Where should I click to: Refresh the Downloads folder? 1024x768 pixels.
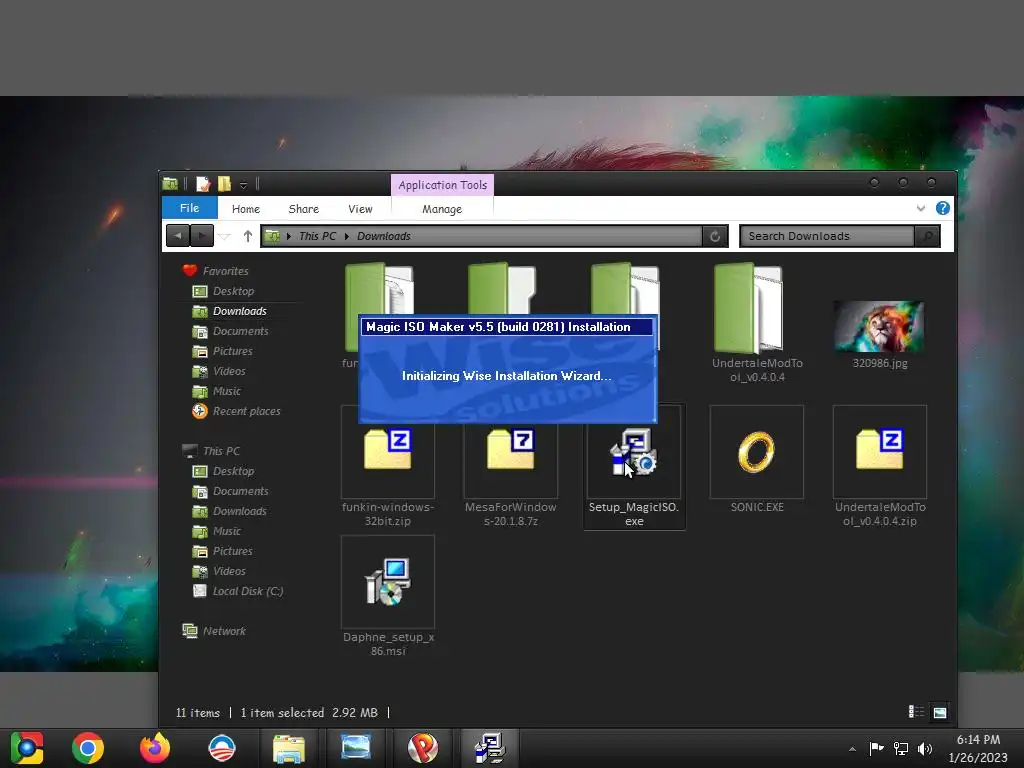click(x=715, y=236)
